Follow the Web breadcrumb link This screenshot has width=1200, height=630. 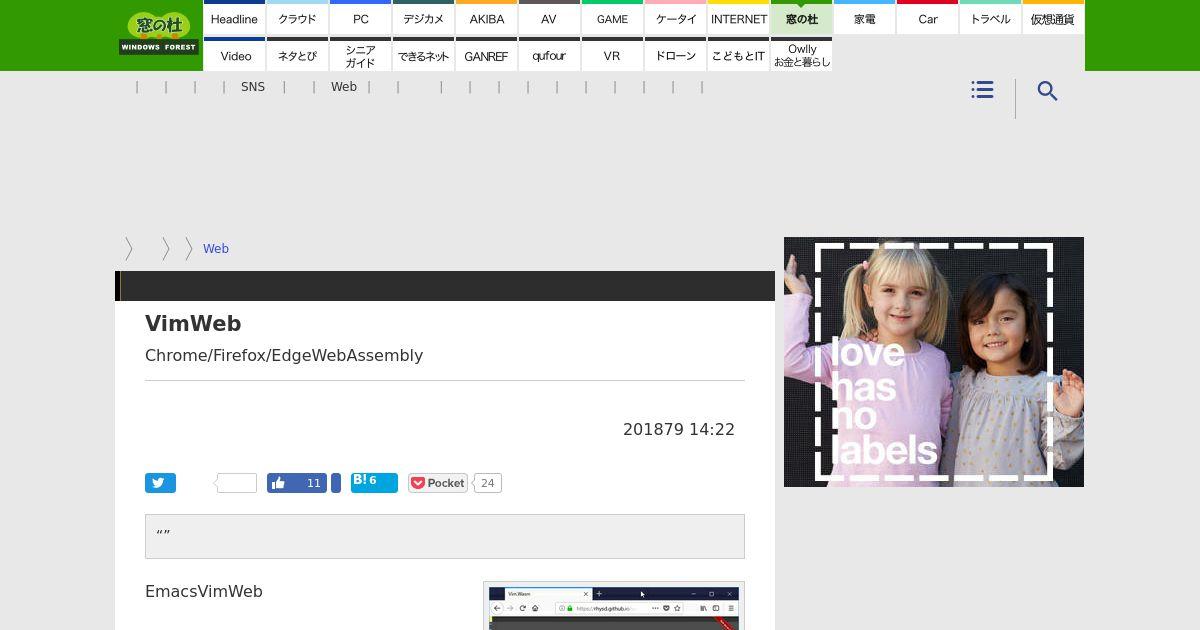click(x=216, y=249)
